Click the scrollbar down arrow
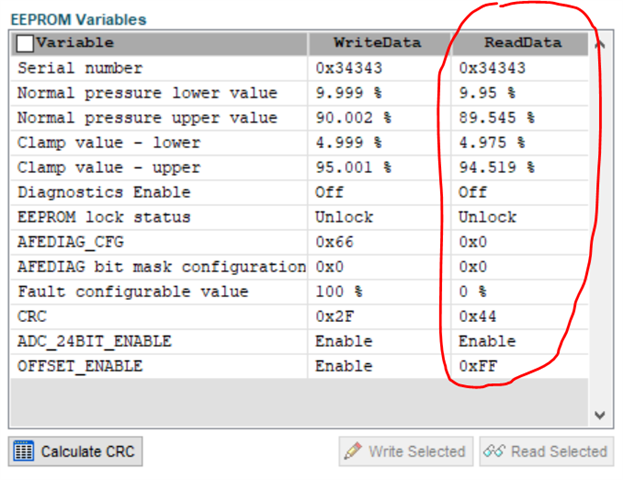623x480 pixels. 600,414
